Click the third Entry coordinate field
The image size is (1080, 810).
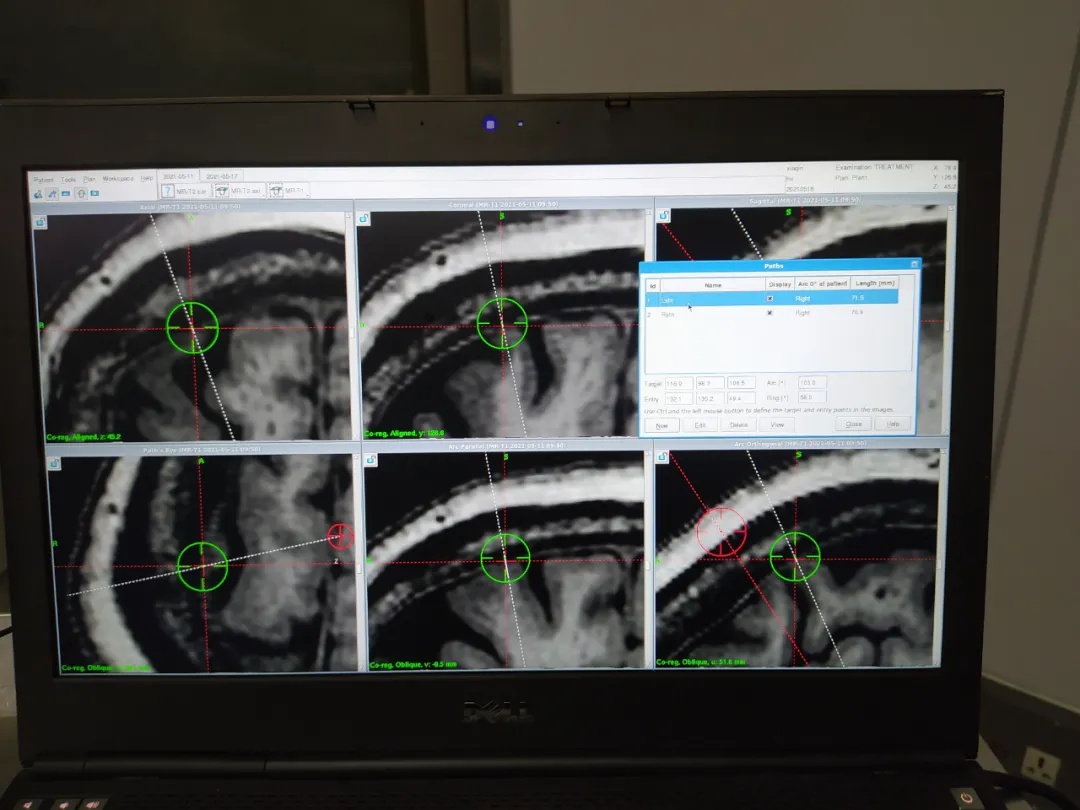741,397
